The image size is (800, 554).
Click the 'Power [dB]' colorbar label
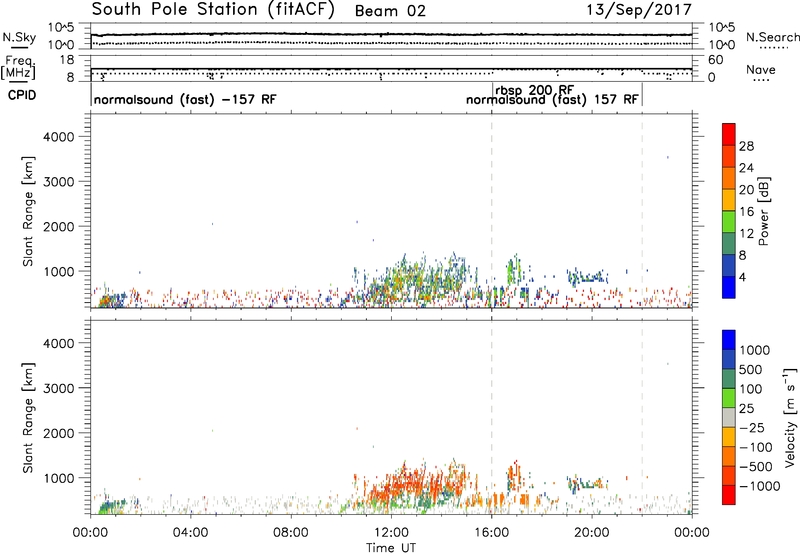click(763, 211)
